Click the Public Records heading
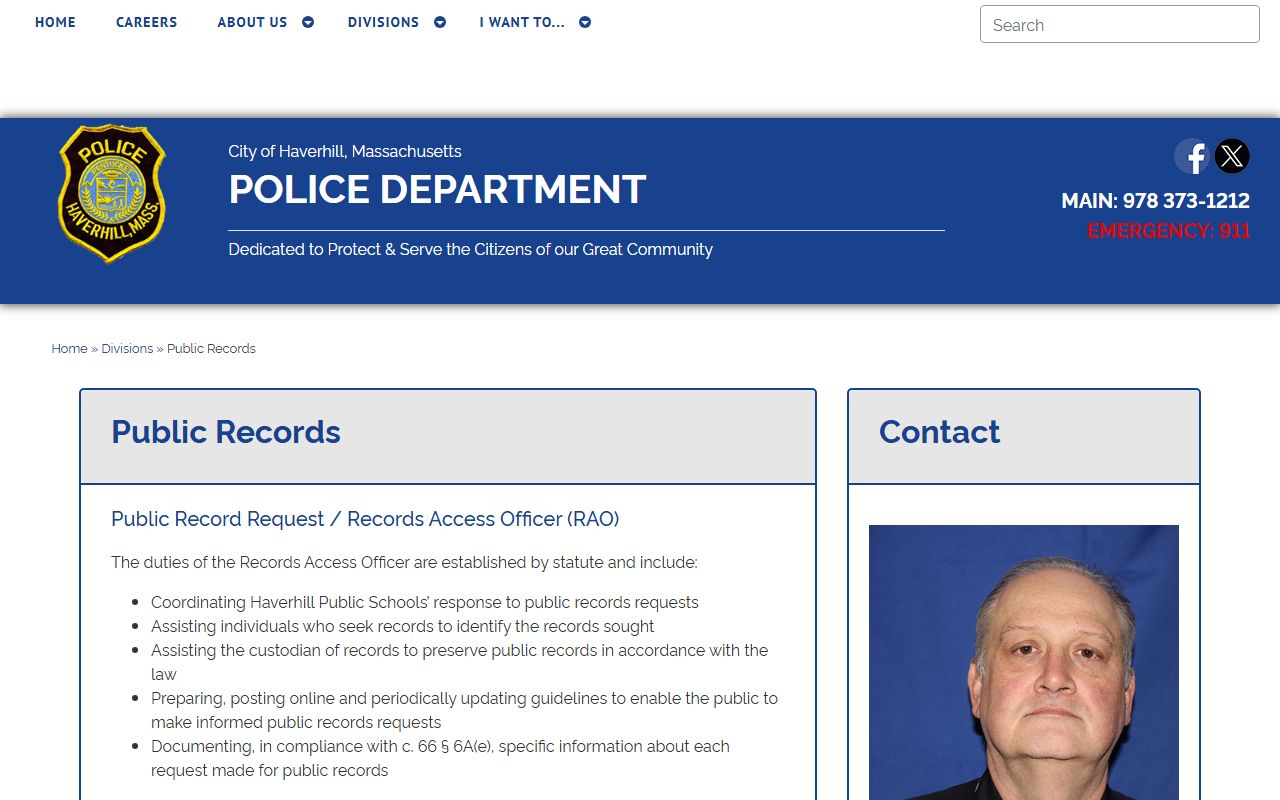Screen dimensions: 1280x800 pos(226,432)
